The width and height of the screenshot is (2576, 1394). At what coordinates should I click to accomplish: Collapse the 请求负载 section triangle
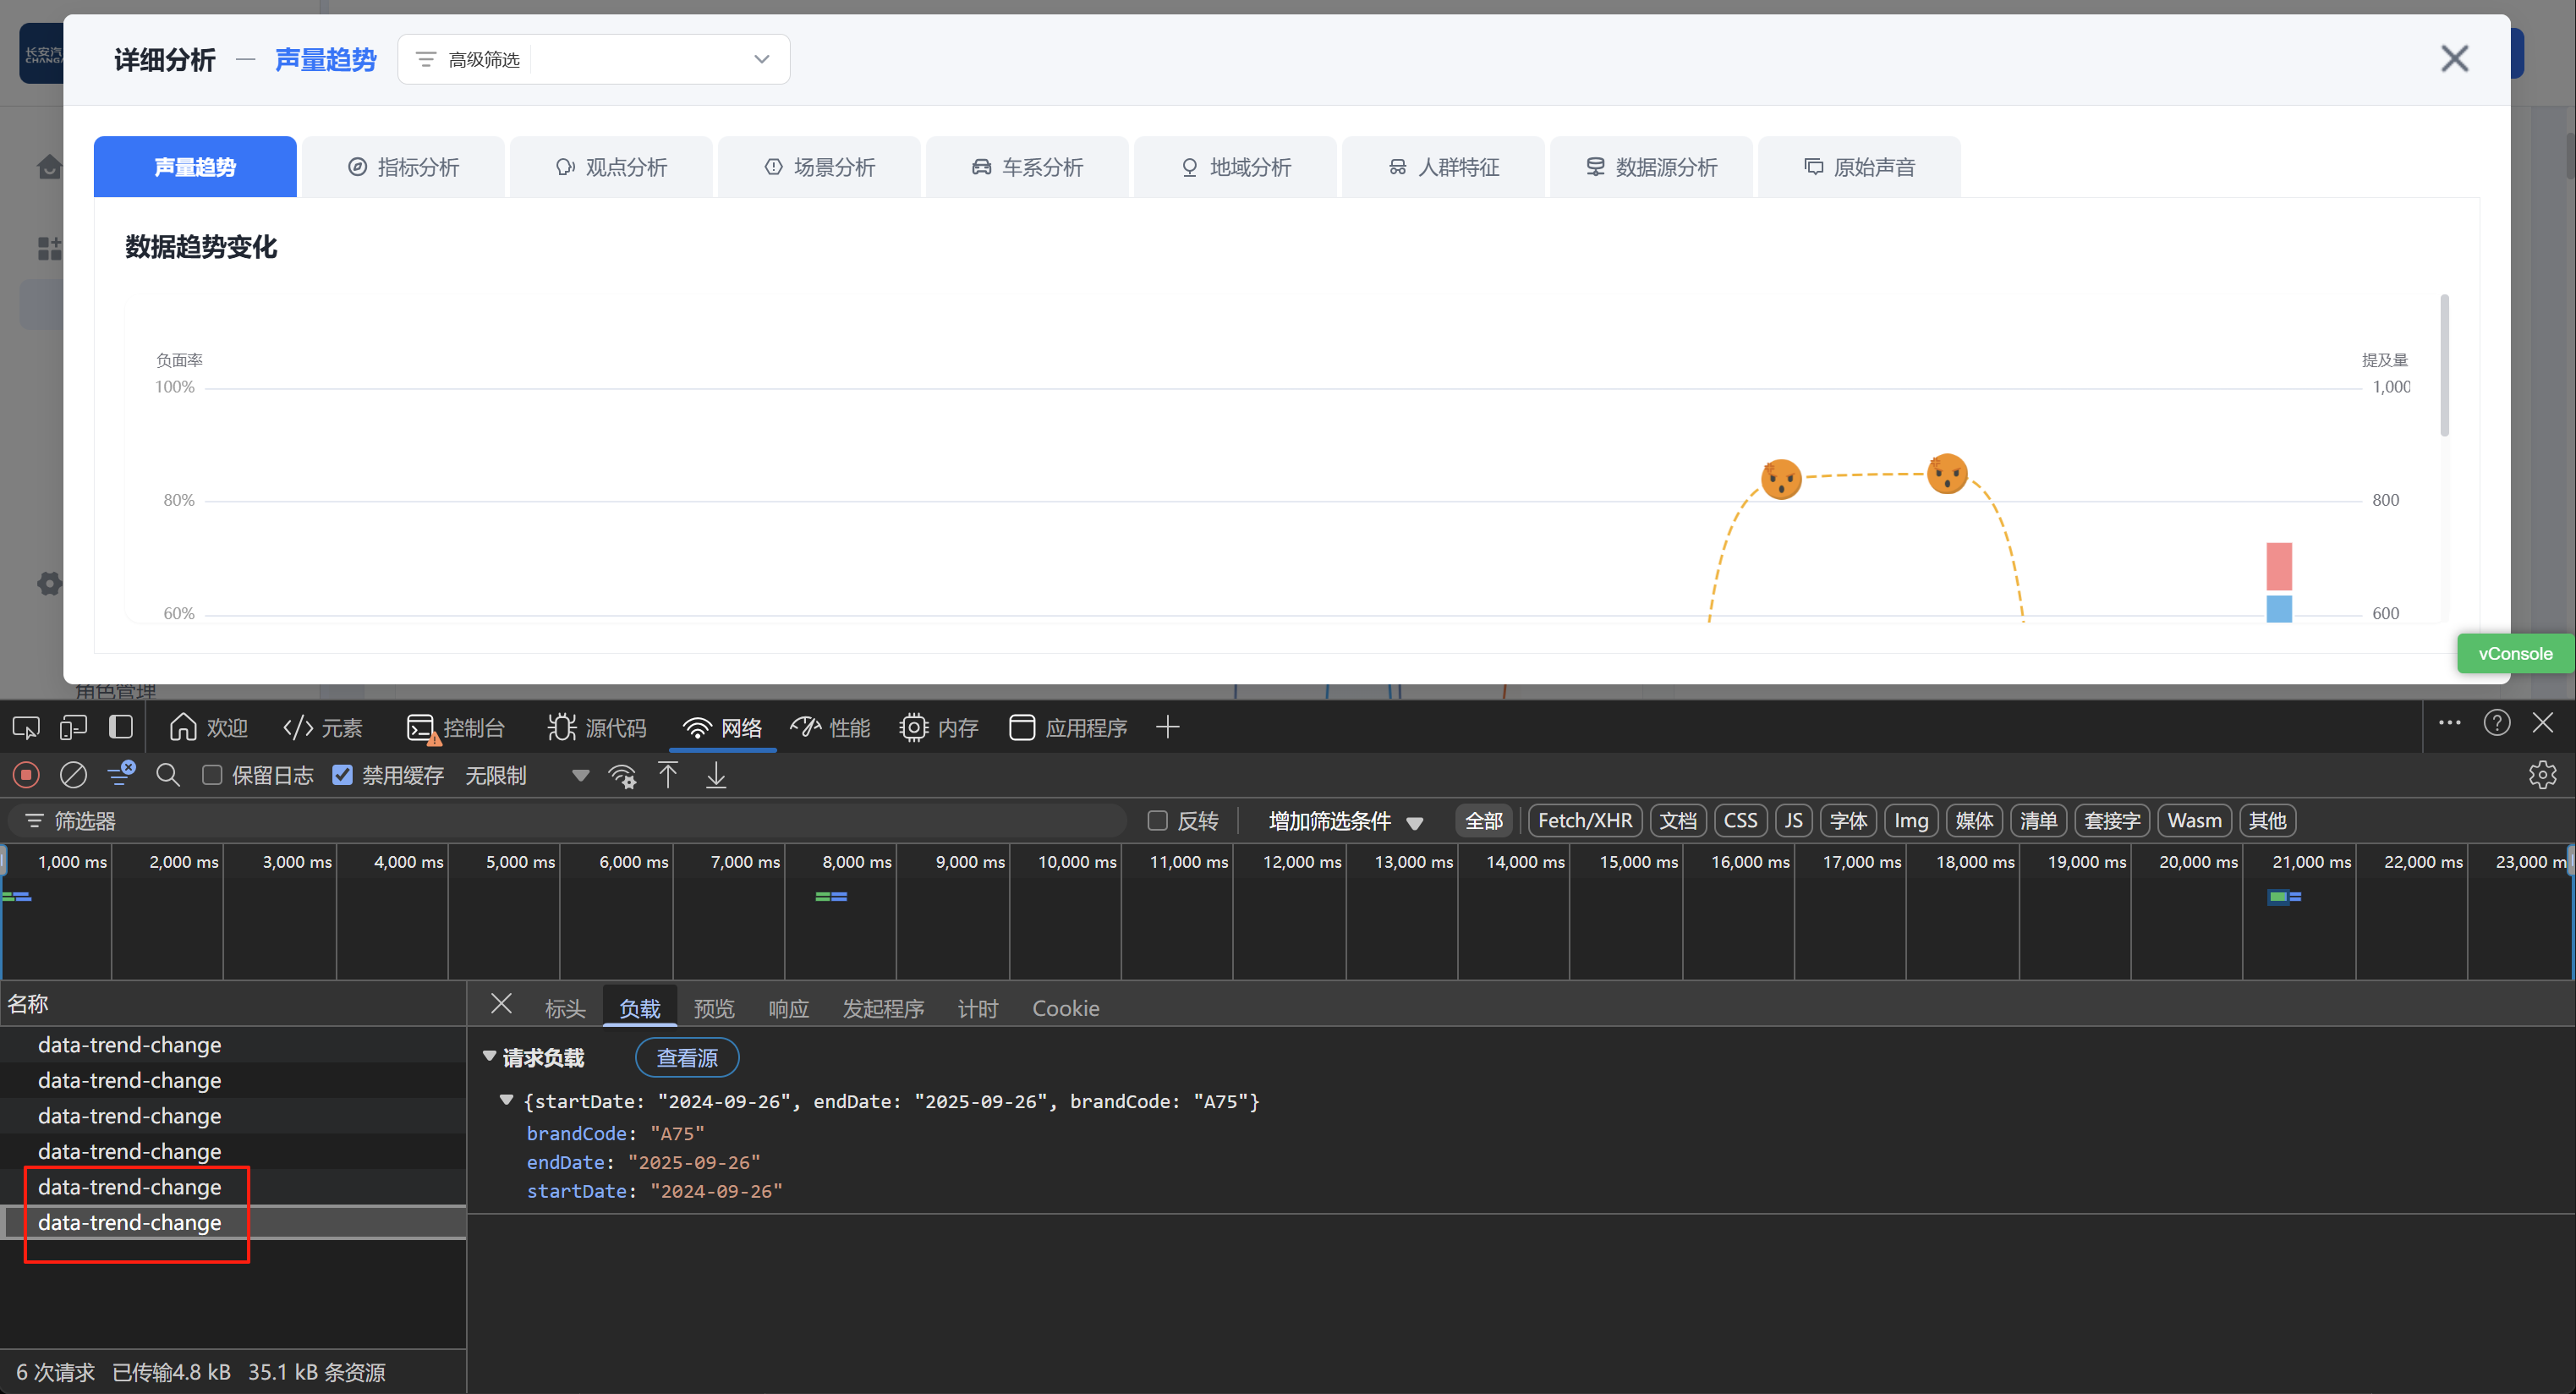click(x=490, y=1057)
